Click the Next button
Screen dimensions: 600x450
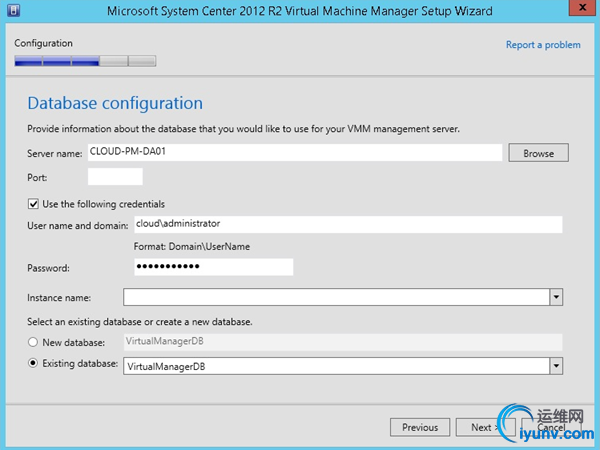coord(486,427)
